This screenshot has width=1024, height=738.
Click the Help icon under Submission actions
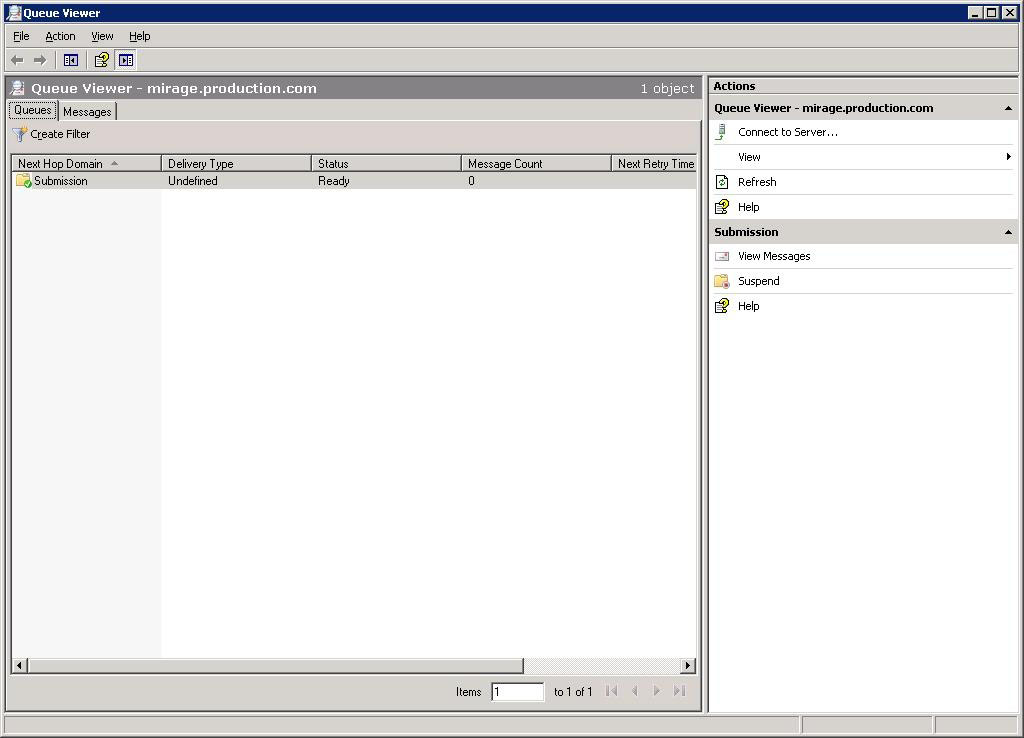[x=722, y=306]
